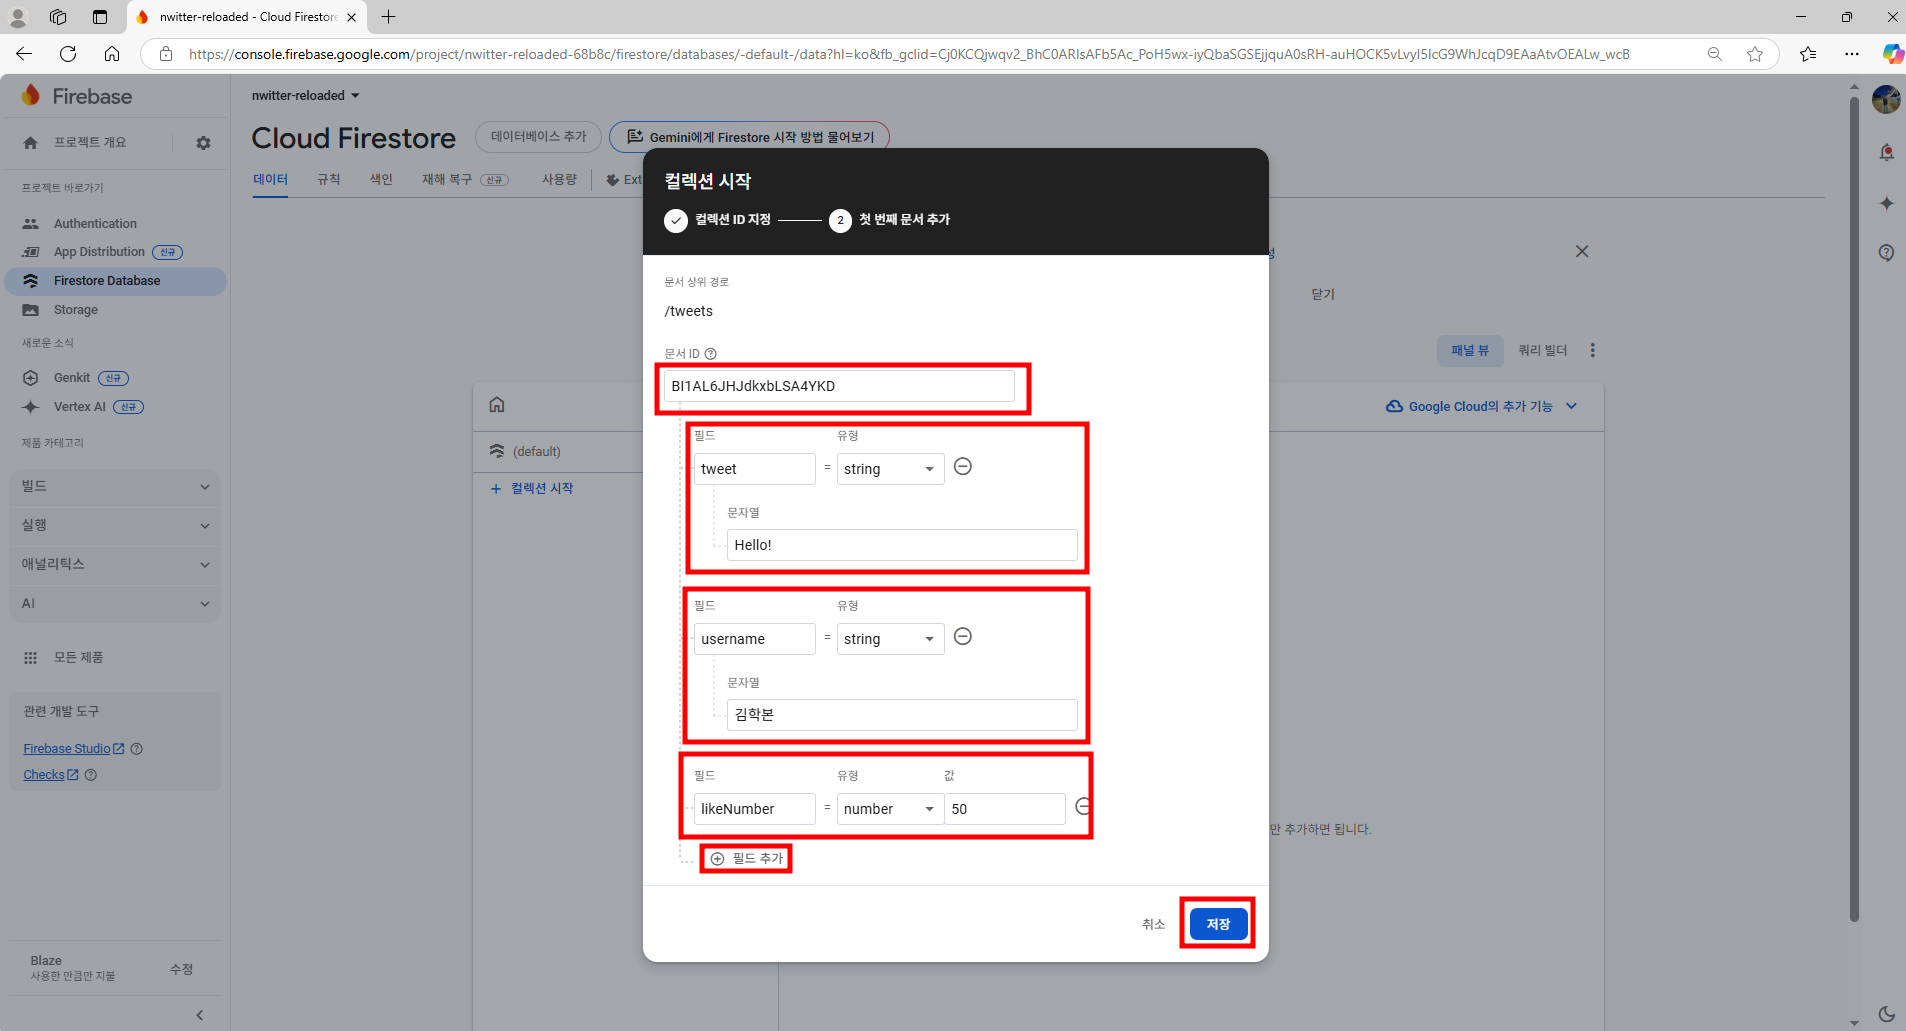Click the 문서 ID help icon
Image resolution: width=1906 pixels, height=1031 pixels.
coord(711,354)
